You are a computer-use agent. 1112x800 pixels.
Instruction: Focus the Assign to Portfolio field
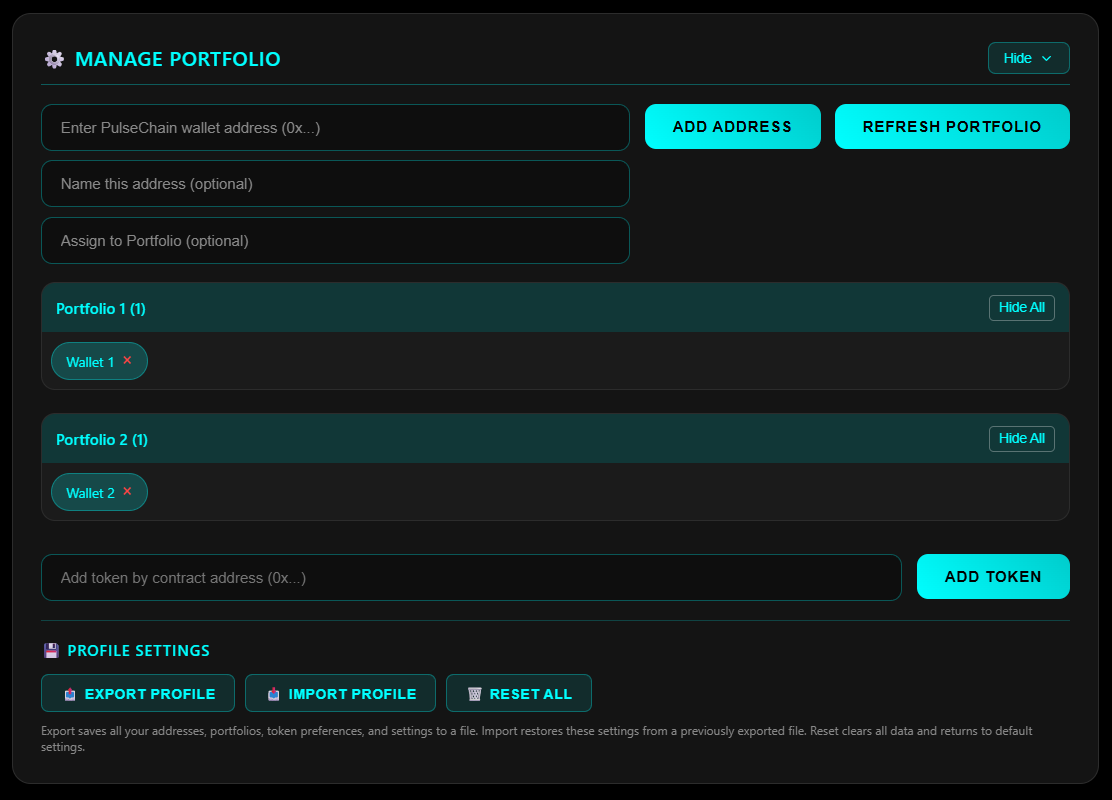335,240
